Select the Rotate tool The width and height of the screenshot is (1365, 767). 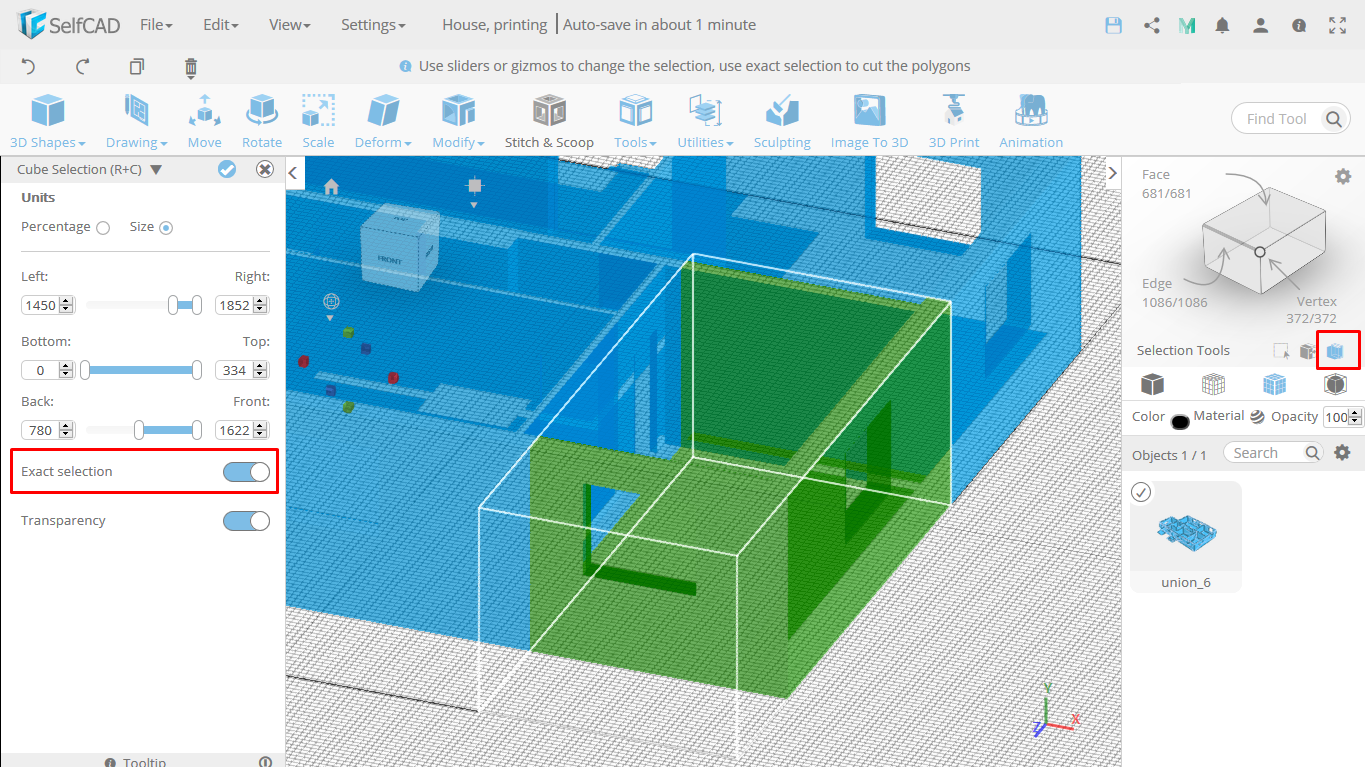tap(262, 122)
